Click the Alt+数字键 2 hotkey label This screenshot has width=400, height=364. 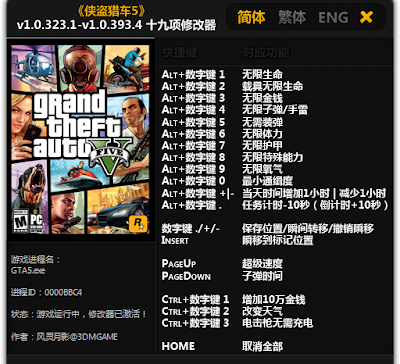coord(193,86)
